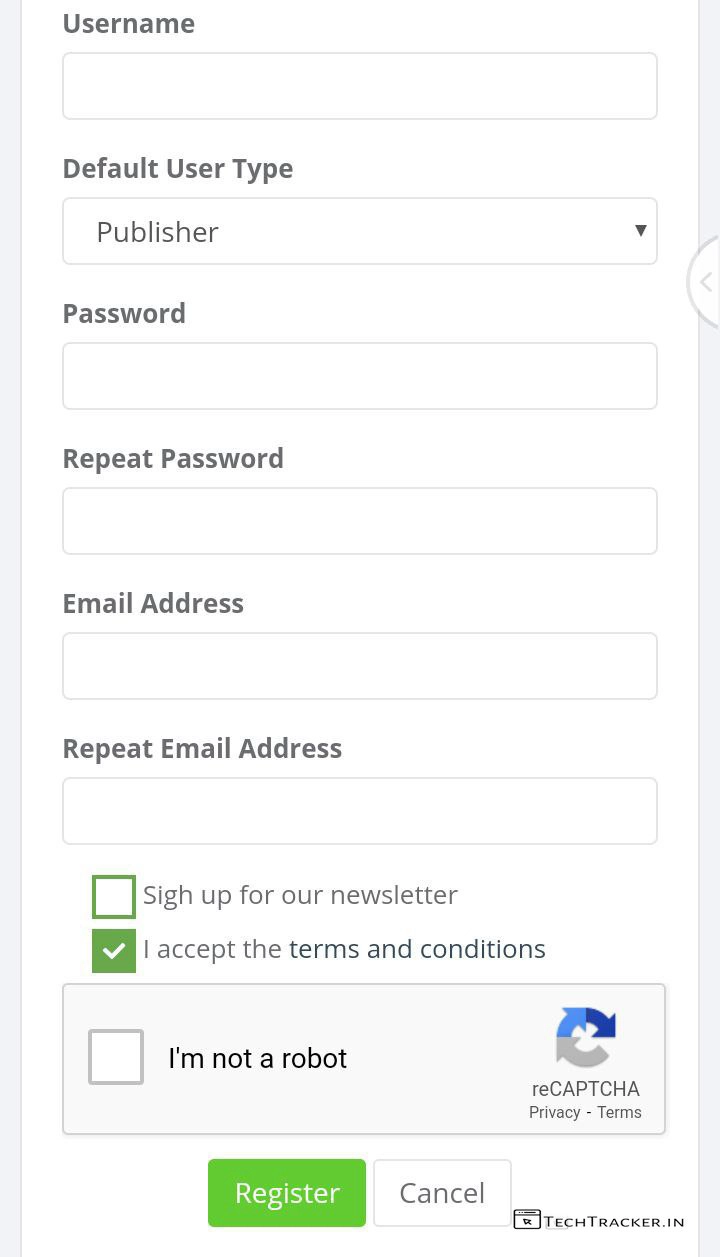Open the terms and conditions link
Viewport: 720px width, 1257px height.
(417, 949)
